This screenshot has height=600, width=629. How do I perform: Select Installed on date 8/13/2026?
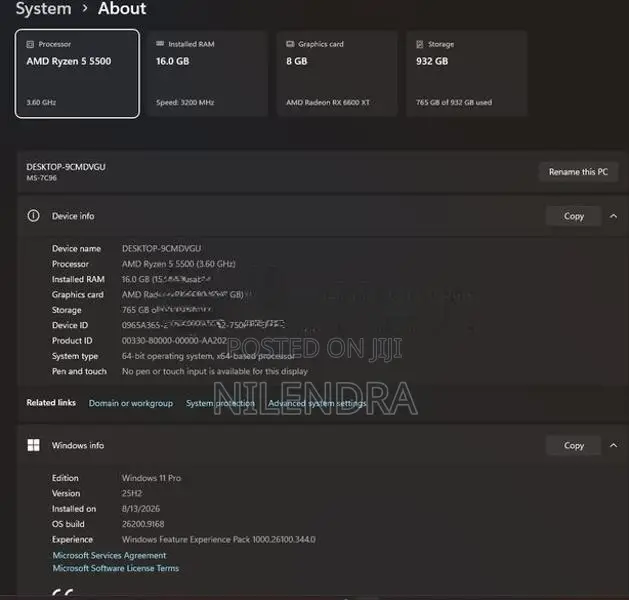pyautogui.click(x=141, y=508)
